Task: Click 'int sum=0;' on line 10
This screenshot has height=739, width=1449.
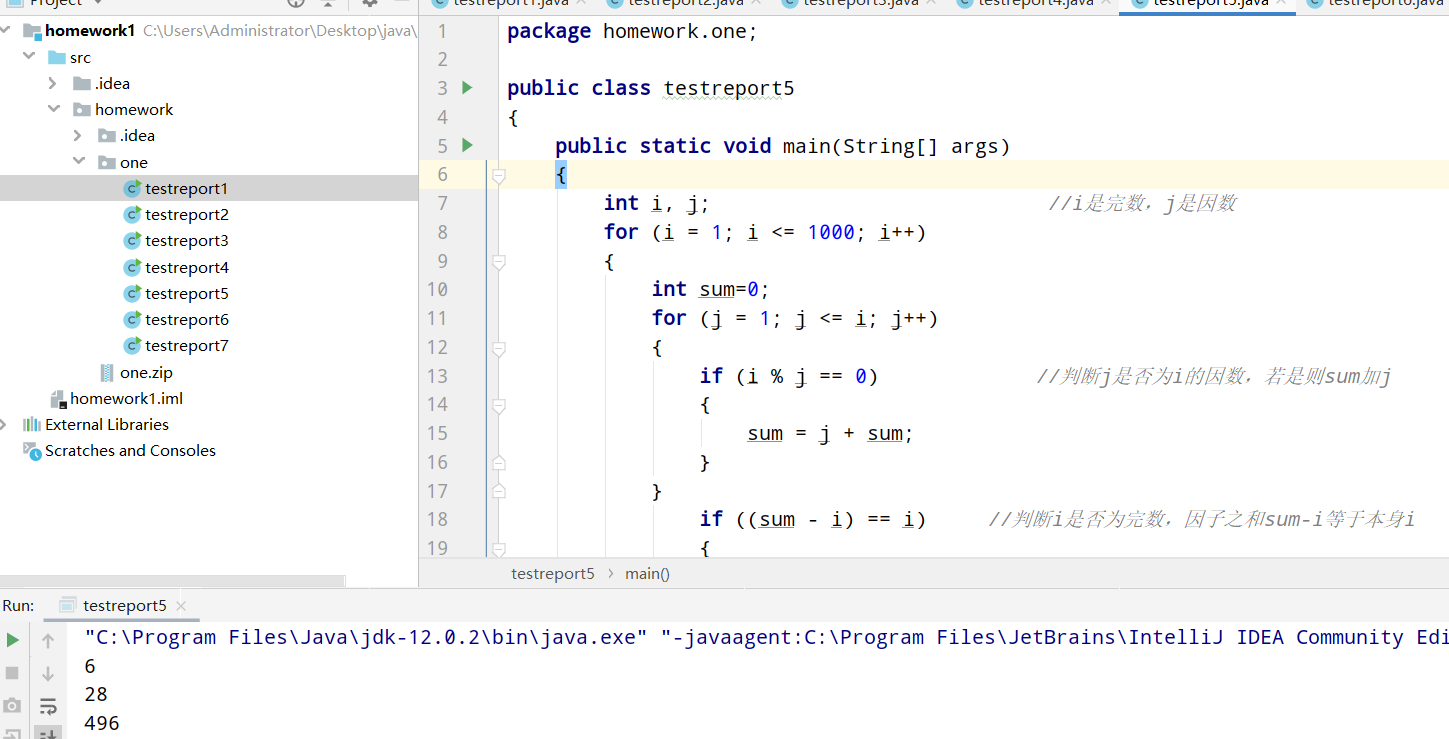Action: coord(711,289)
